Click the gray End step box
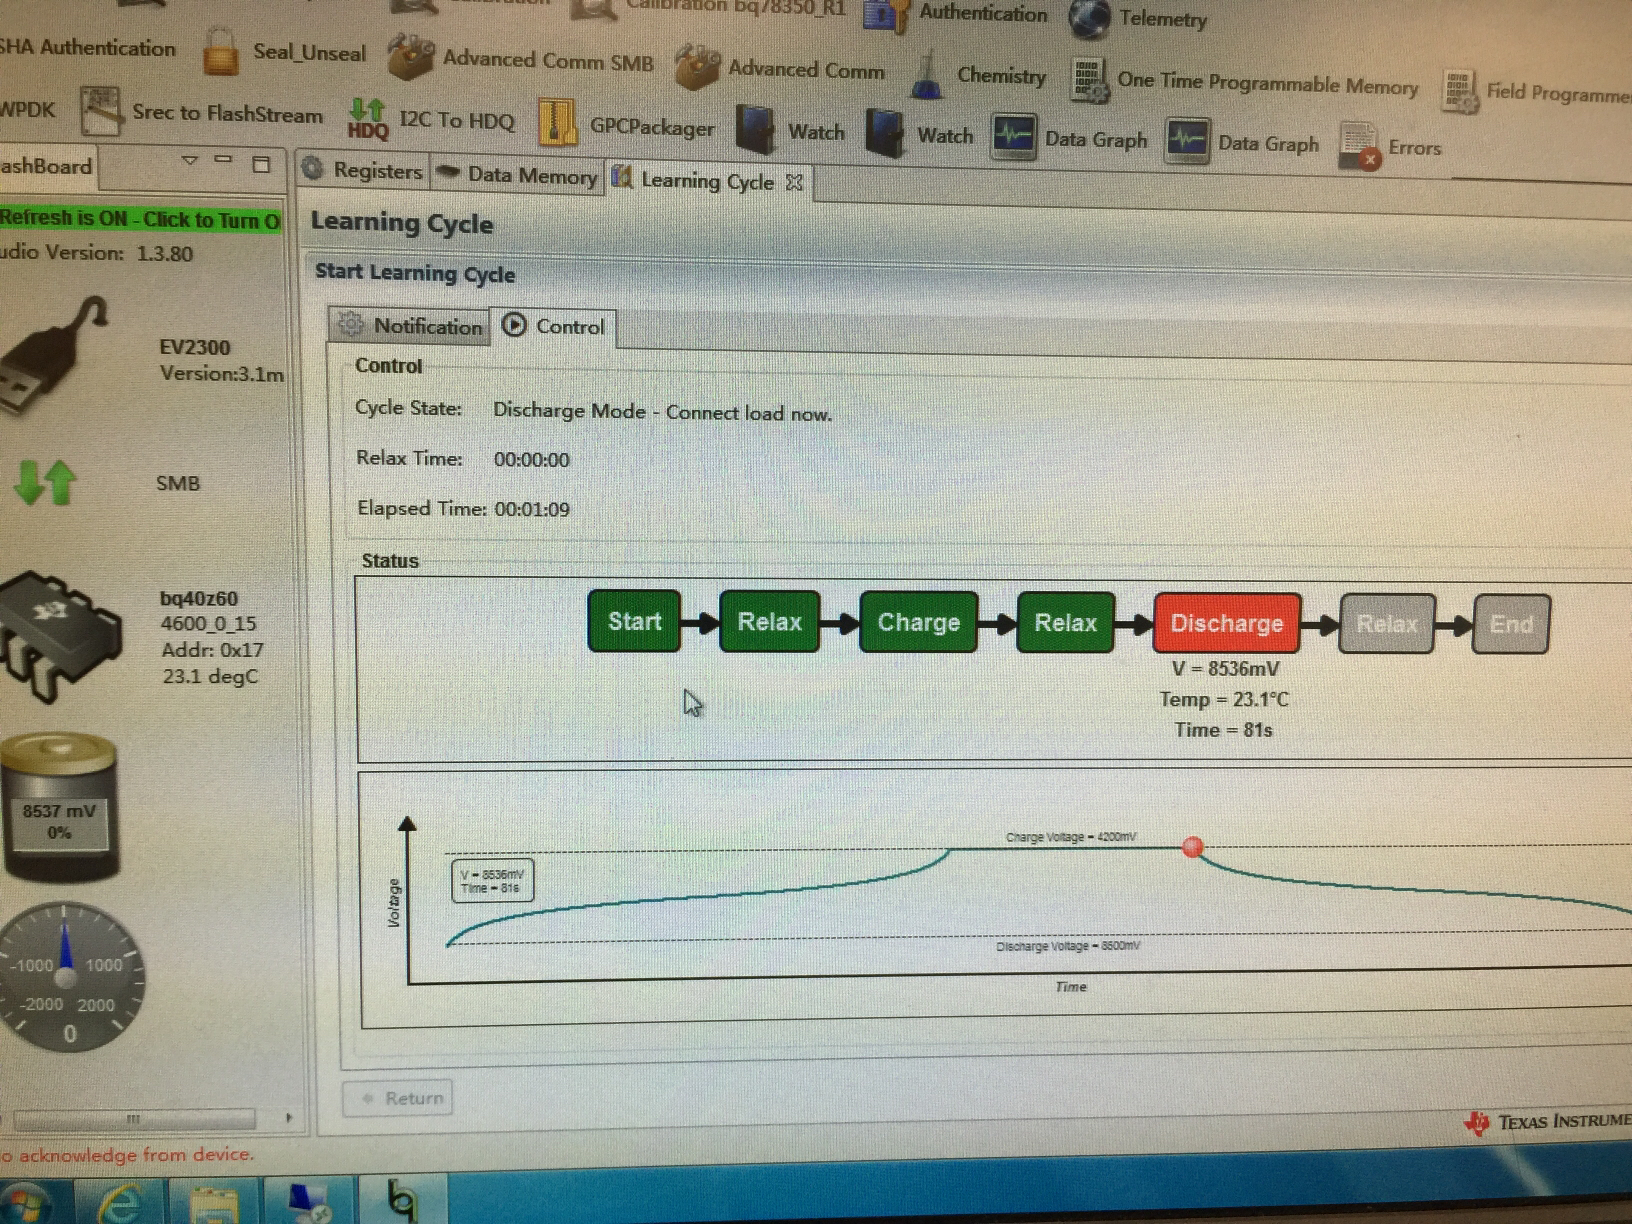Viewport: 1632px width, 1224px height. (1511, 625)
